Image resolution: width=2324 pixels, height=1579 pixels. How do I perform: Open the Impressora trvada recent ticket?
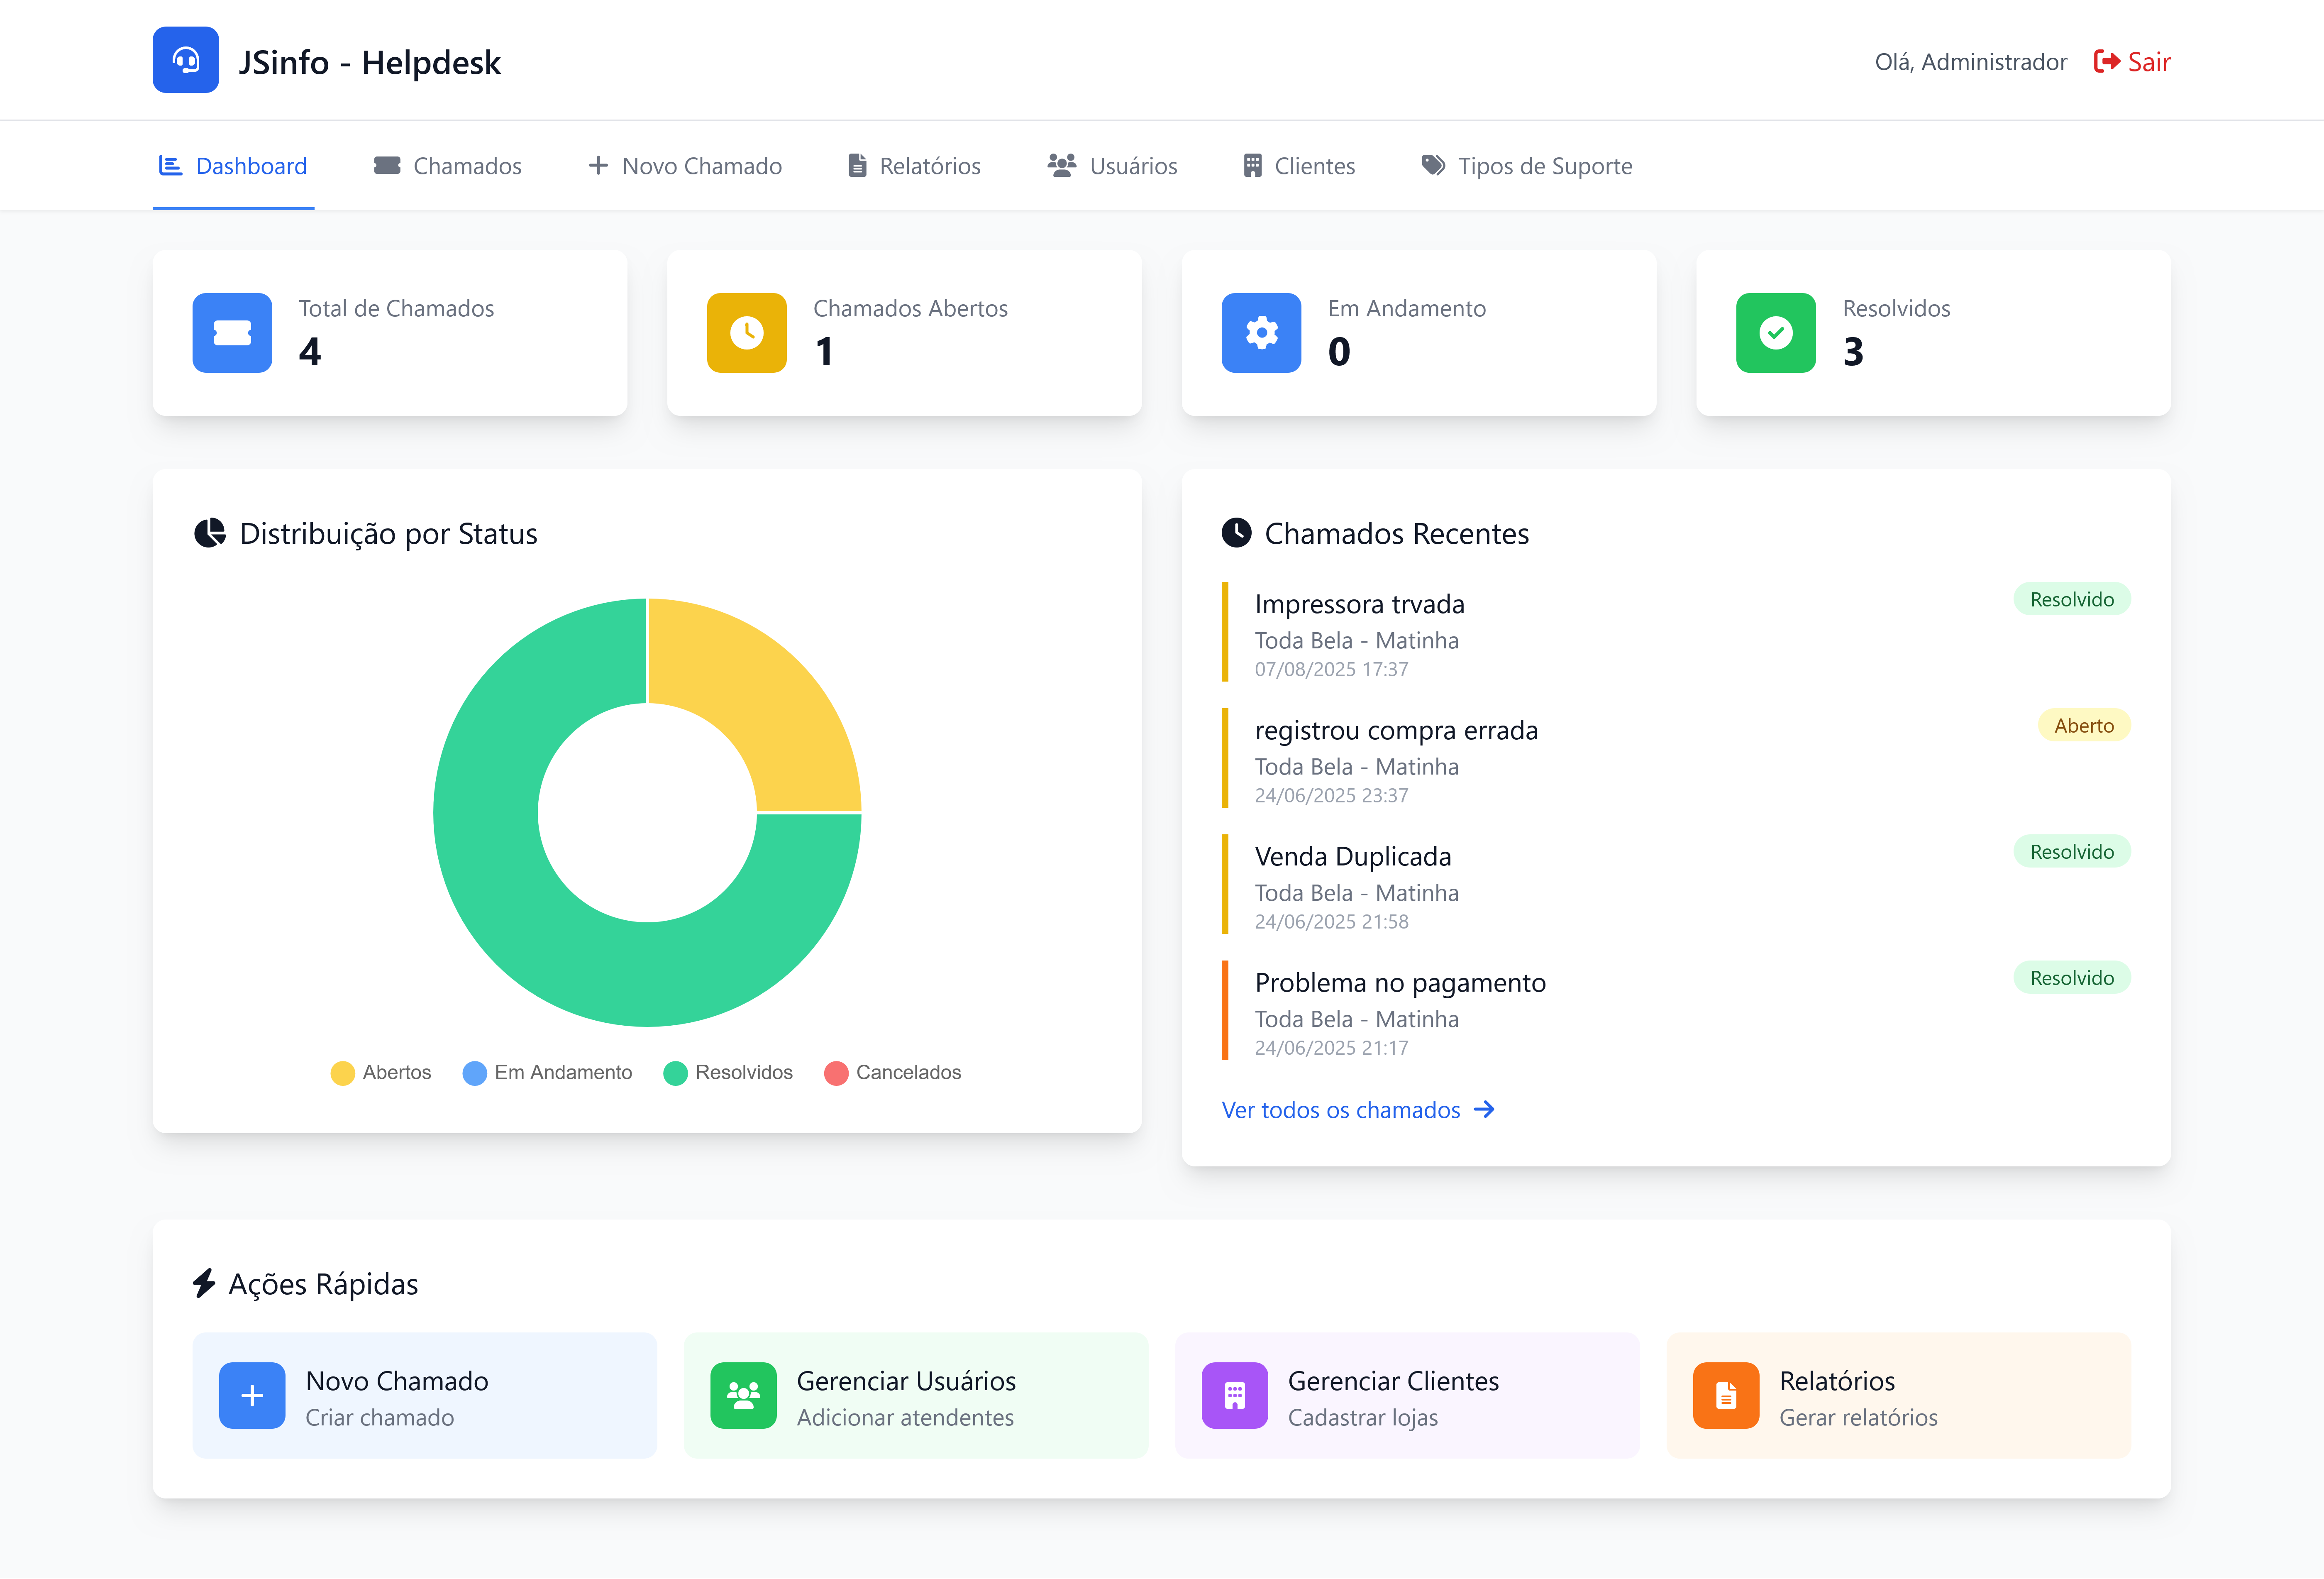(x=1676, y=632)
